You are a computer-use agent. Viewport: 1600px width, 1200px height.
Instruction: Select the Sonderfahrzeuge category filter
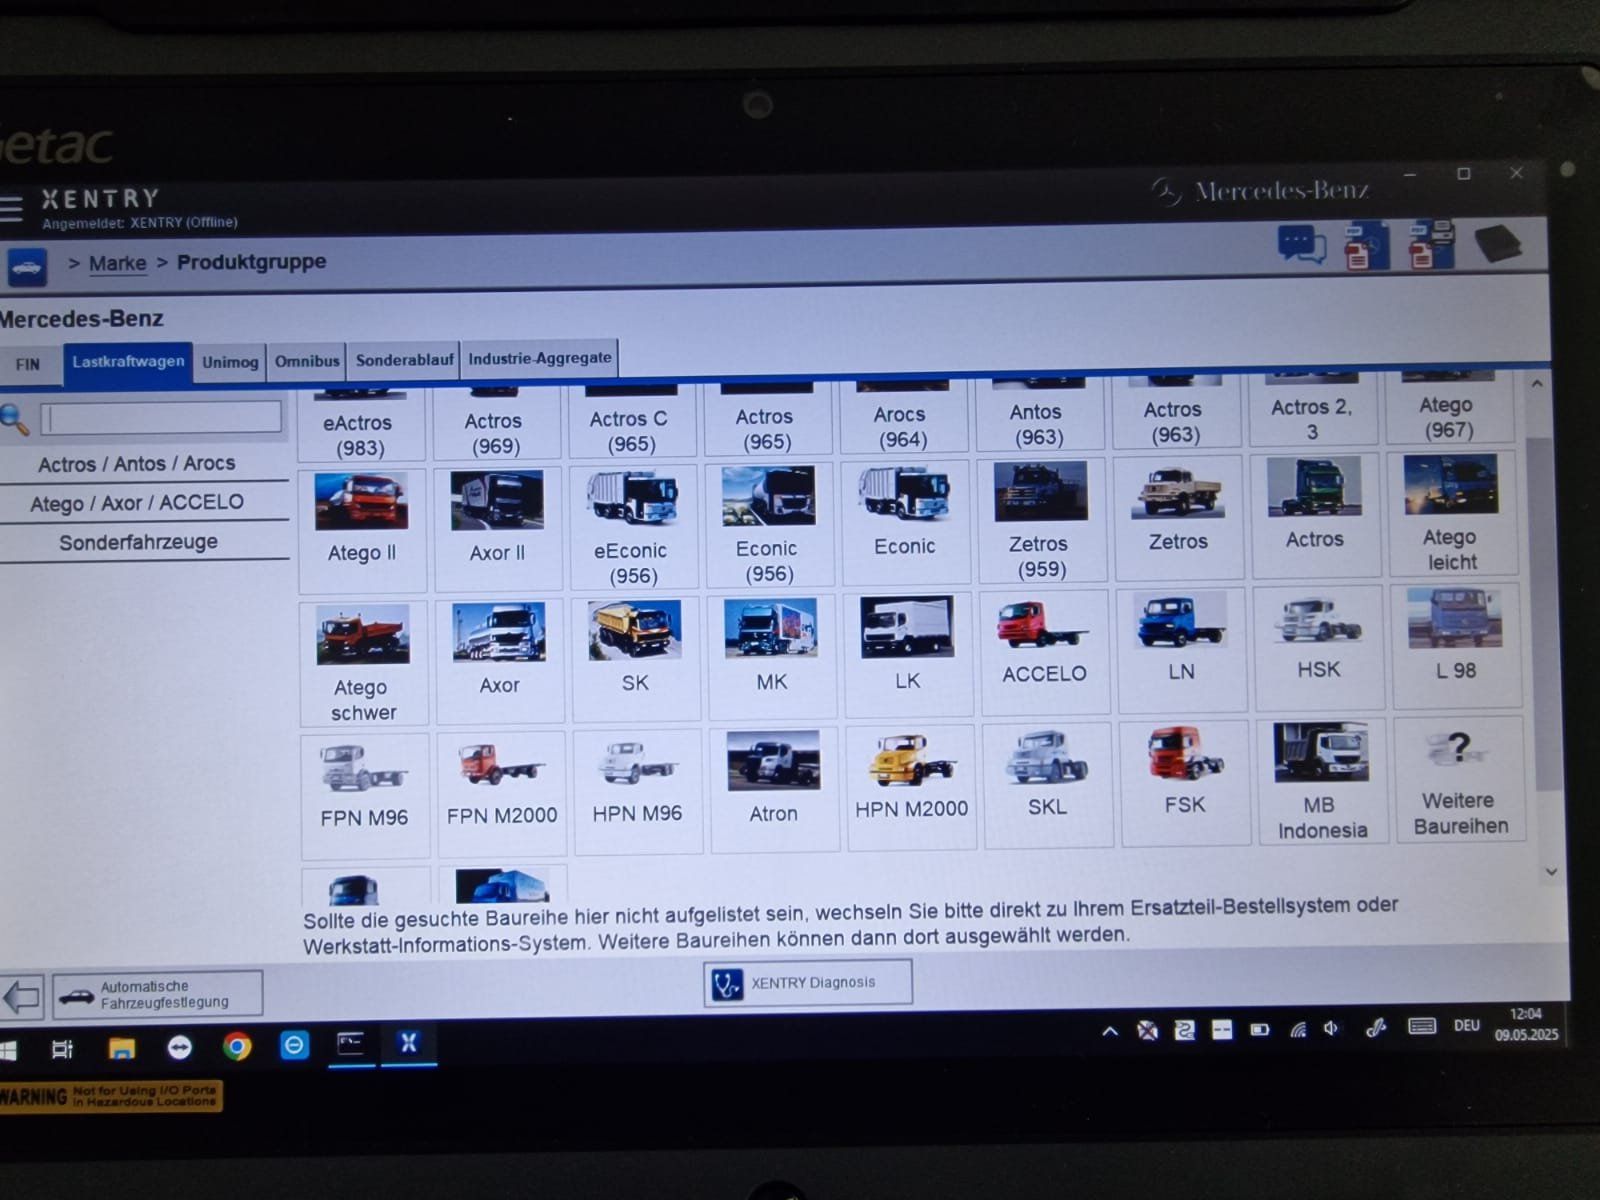tap(140, 541)
